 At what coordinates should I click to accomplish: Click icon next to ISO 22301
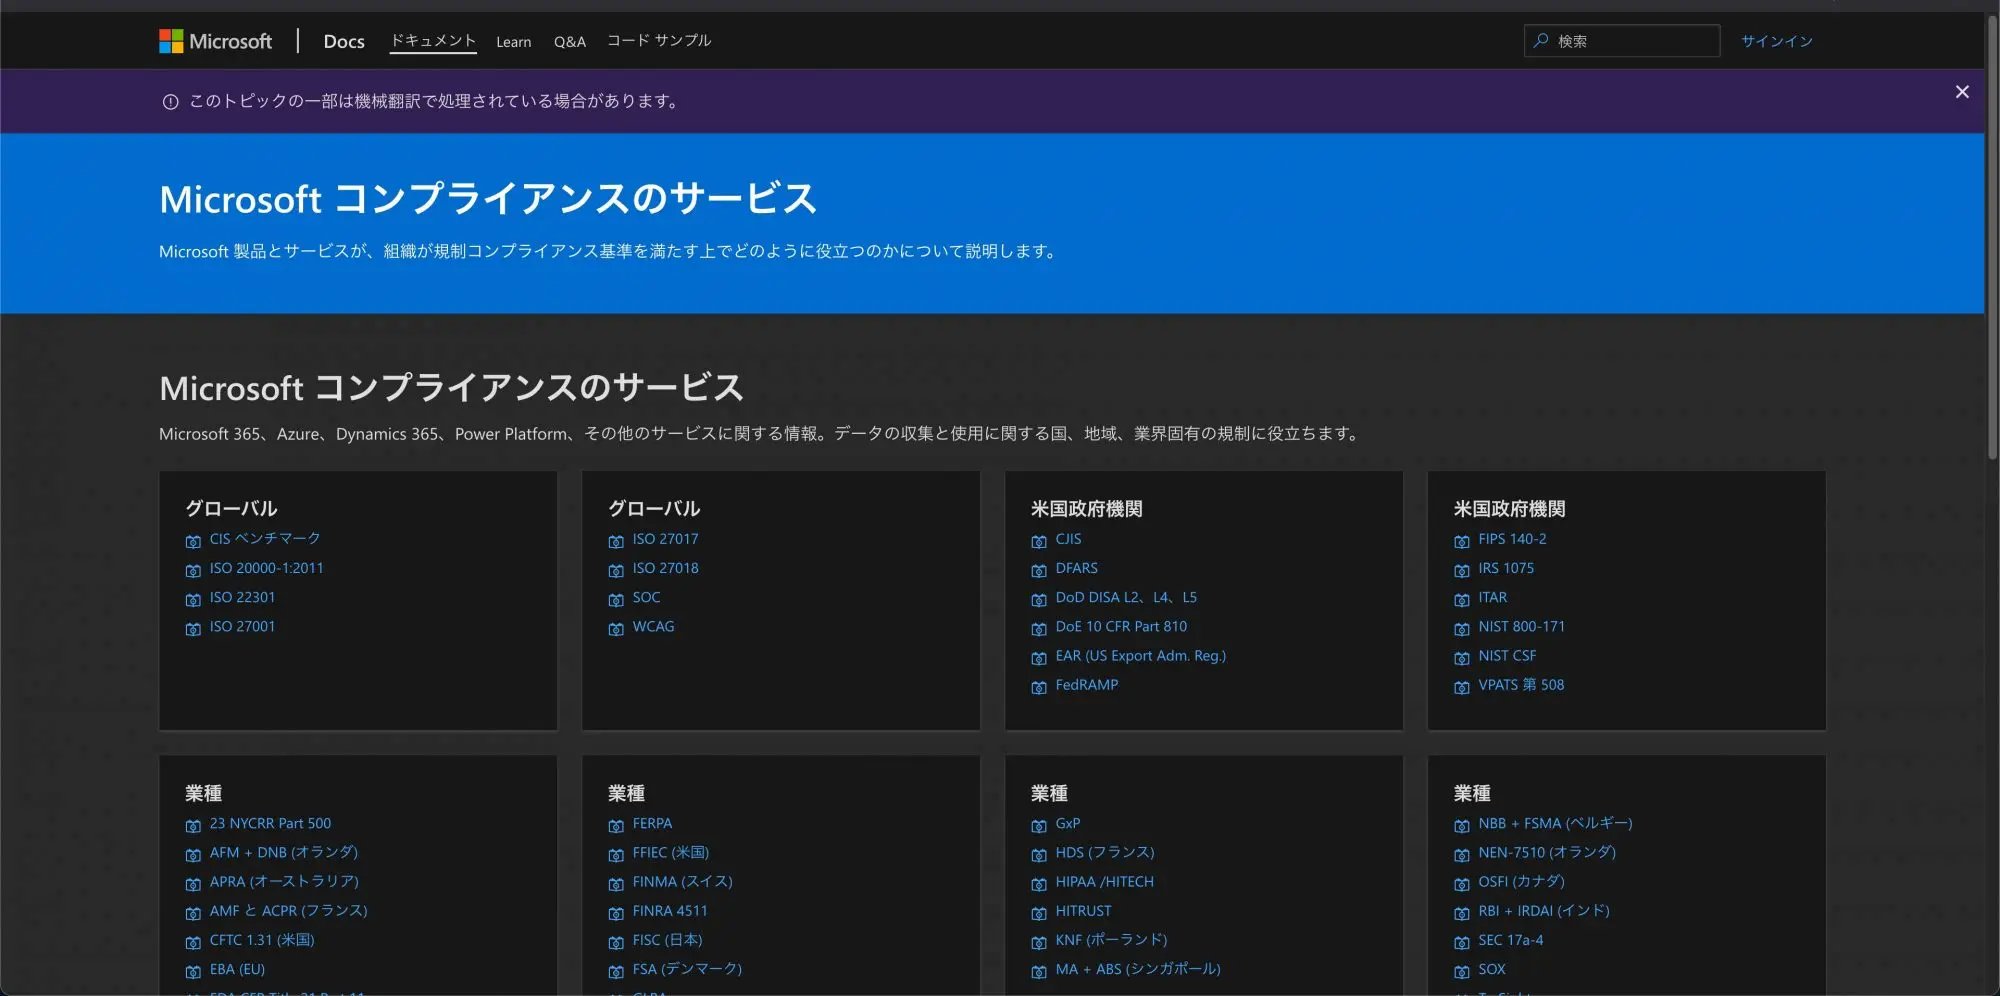[193, 599]
